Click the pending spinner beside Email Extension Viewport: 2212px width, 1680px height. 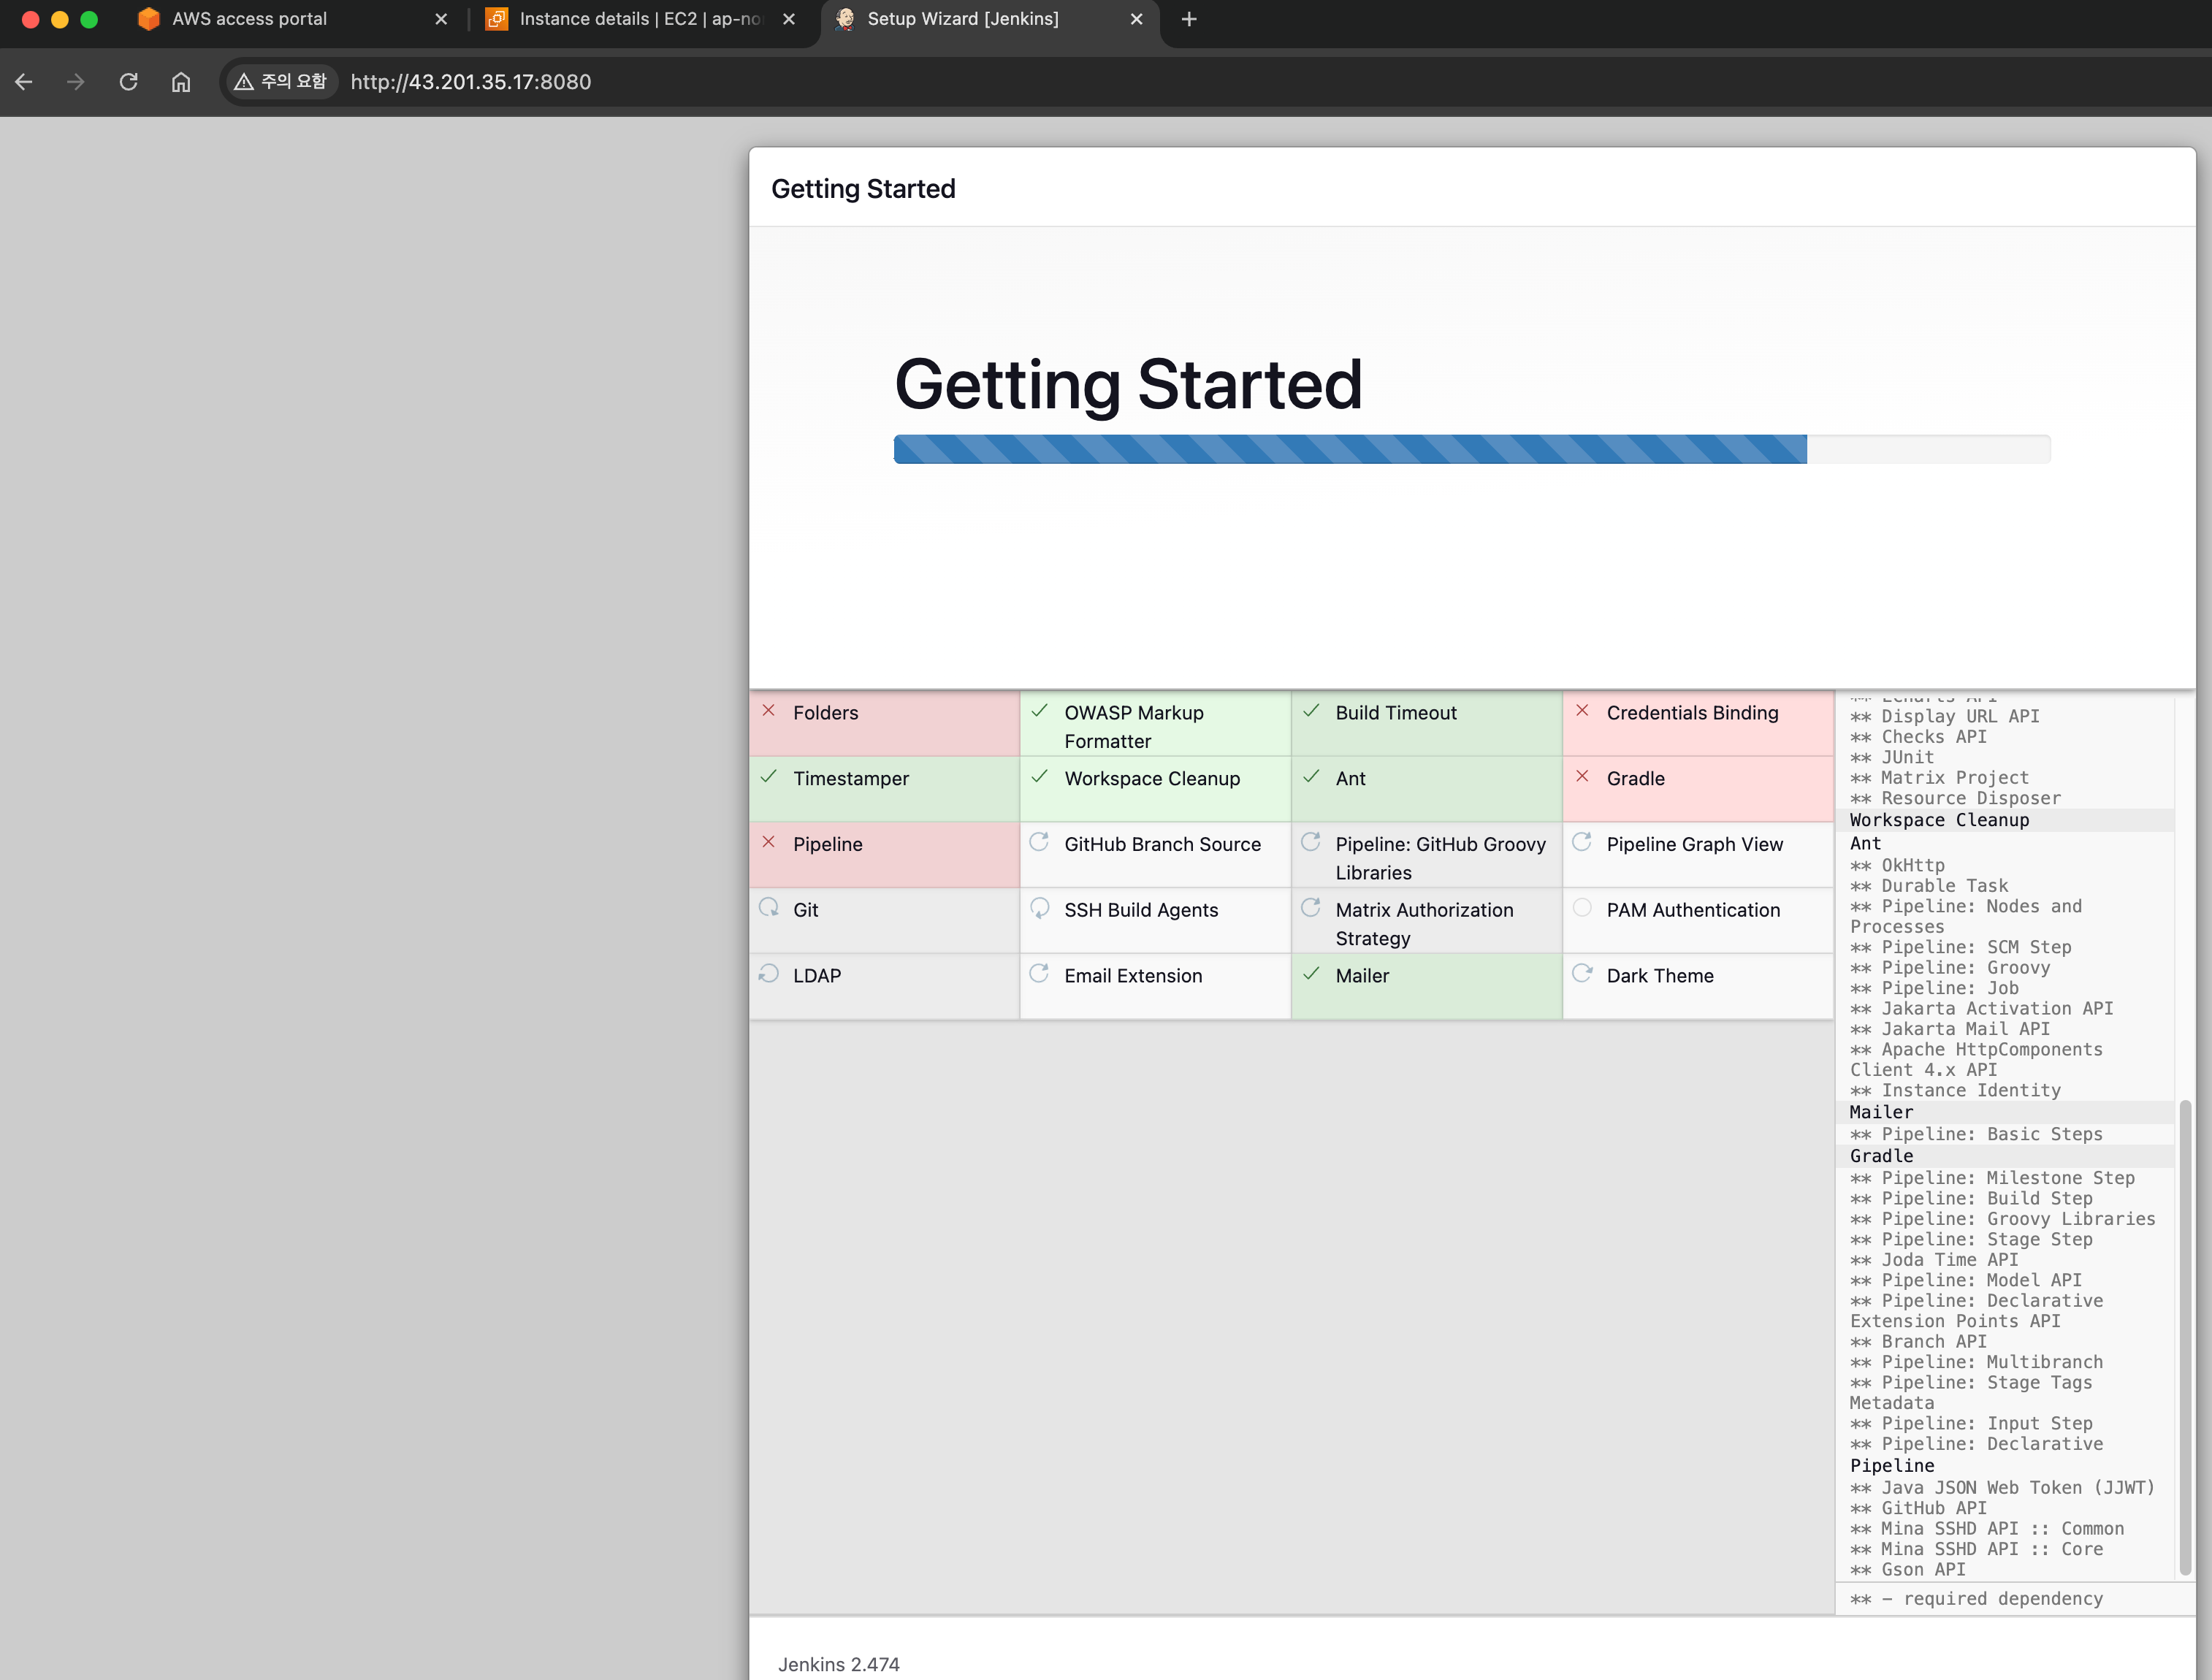[1040, 974]
